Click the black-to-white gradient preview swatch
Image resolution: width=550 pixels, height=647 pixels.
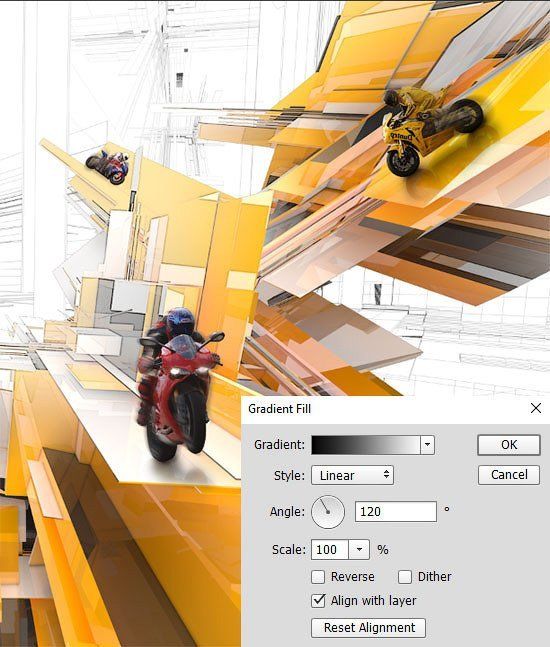(366, 445)
